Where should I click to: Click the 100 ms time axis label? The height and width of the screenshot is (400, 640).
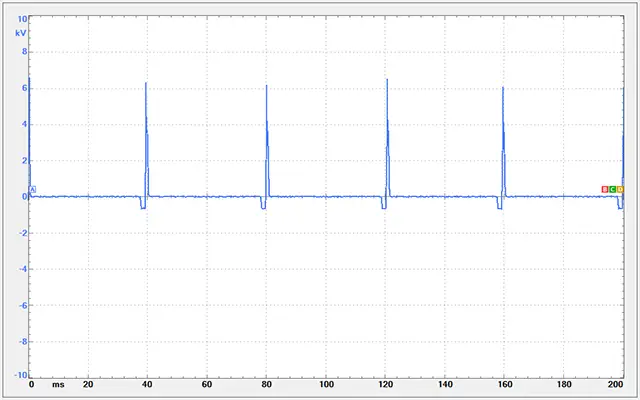tap(326, 384)
